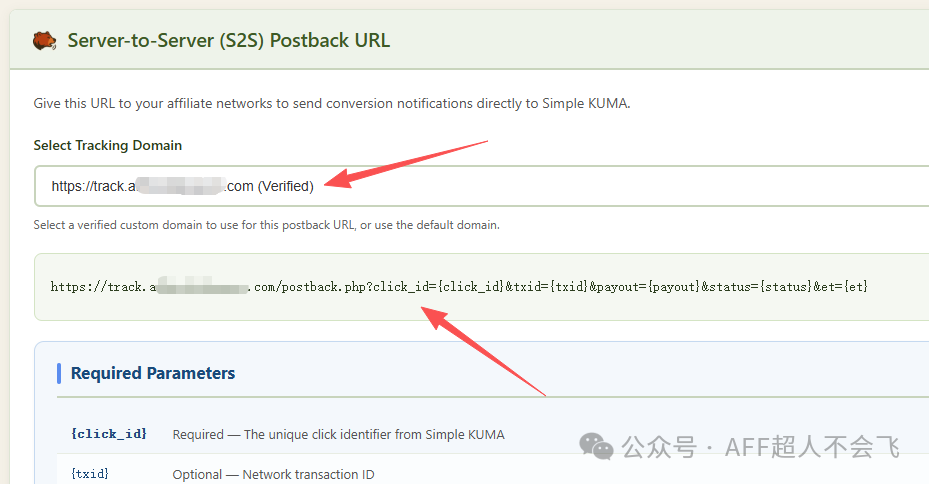The height and width of the screenshot is (484, 929).
Task: Click the 'Server-to-Server (S2S) Postback URL' heading
Action: click(229, 40)
